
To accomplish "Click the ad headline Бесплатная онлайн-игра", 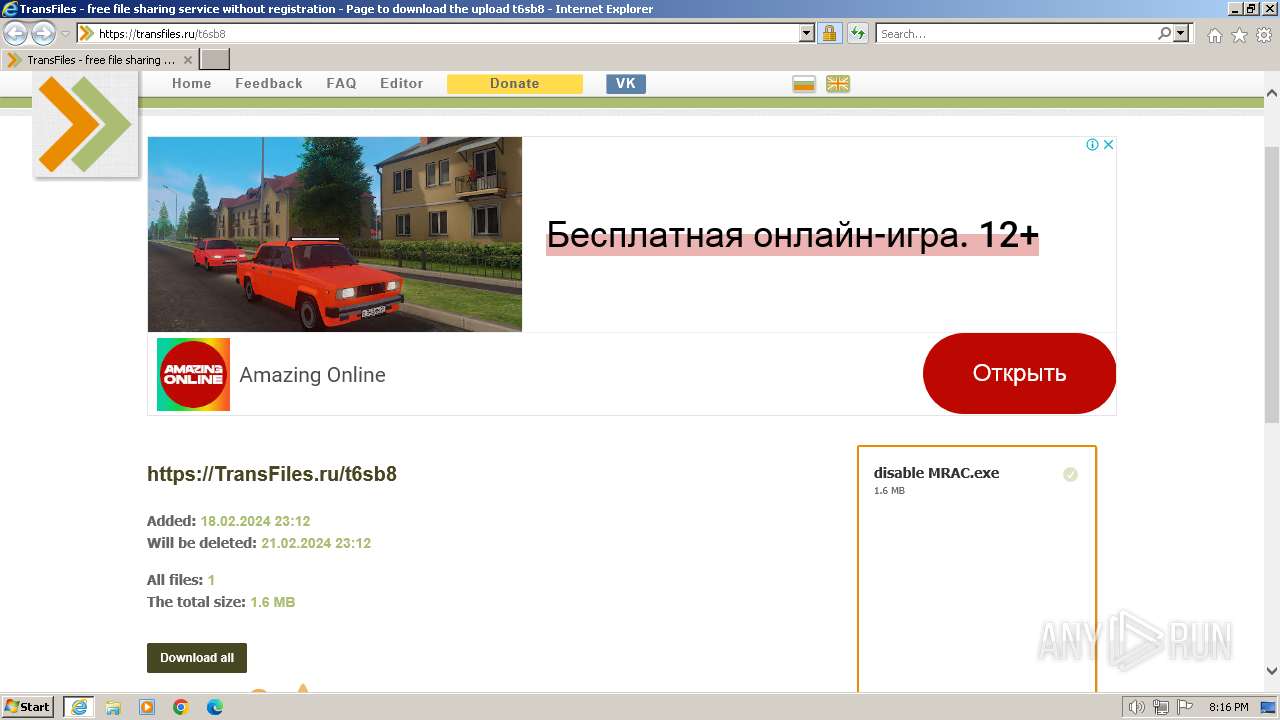I will [792, 236].
